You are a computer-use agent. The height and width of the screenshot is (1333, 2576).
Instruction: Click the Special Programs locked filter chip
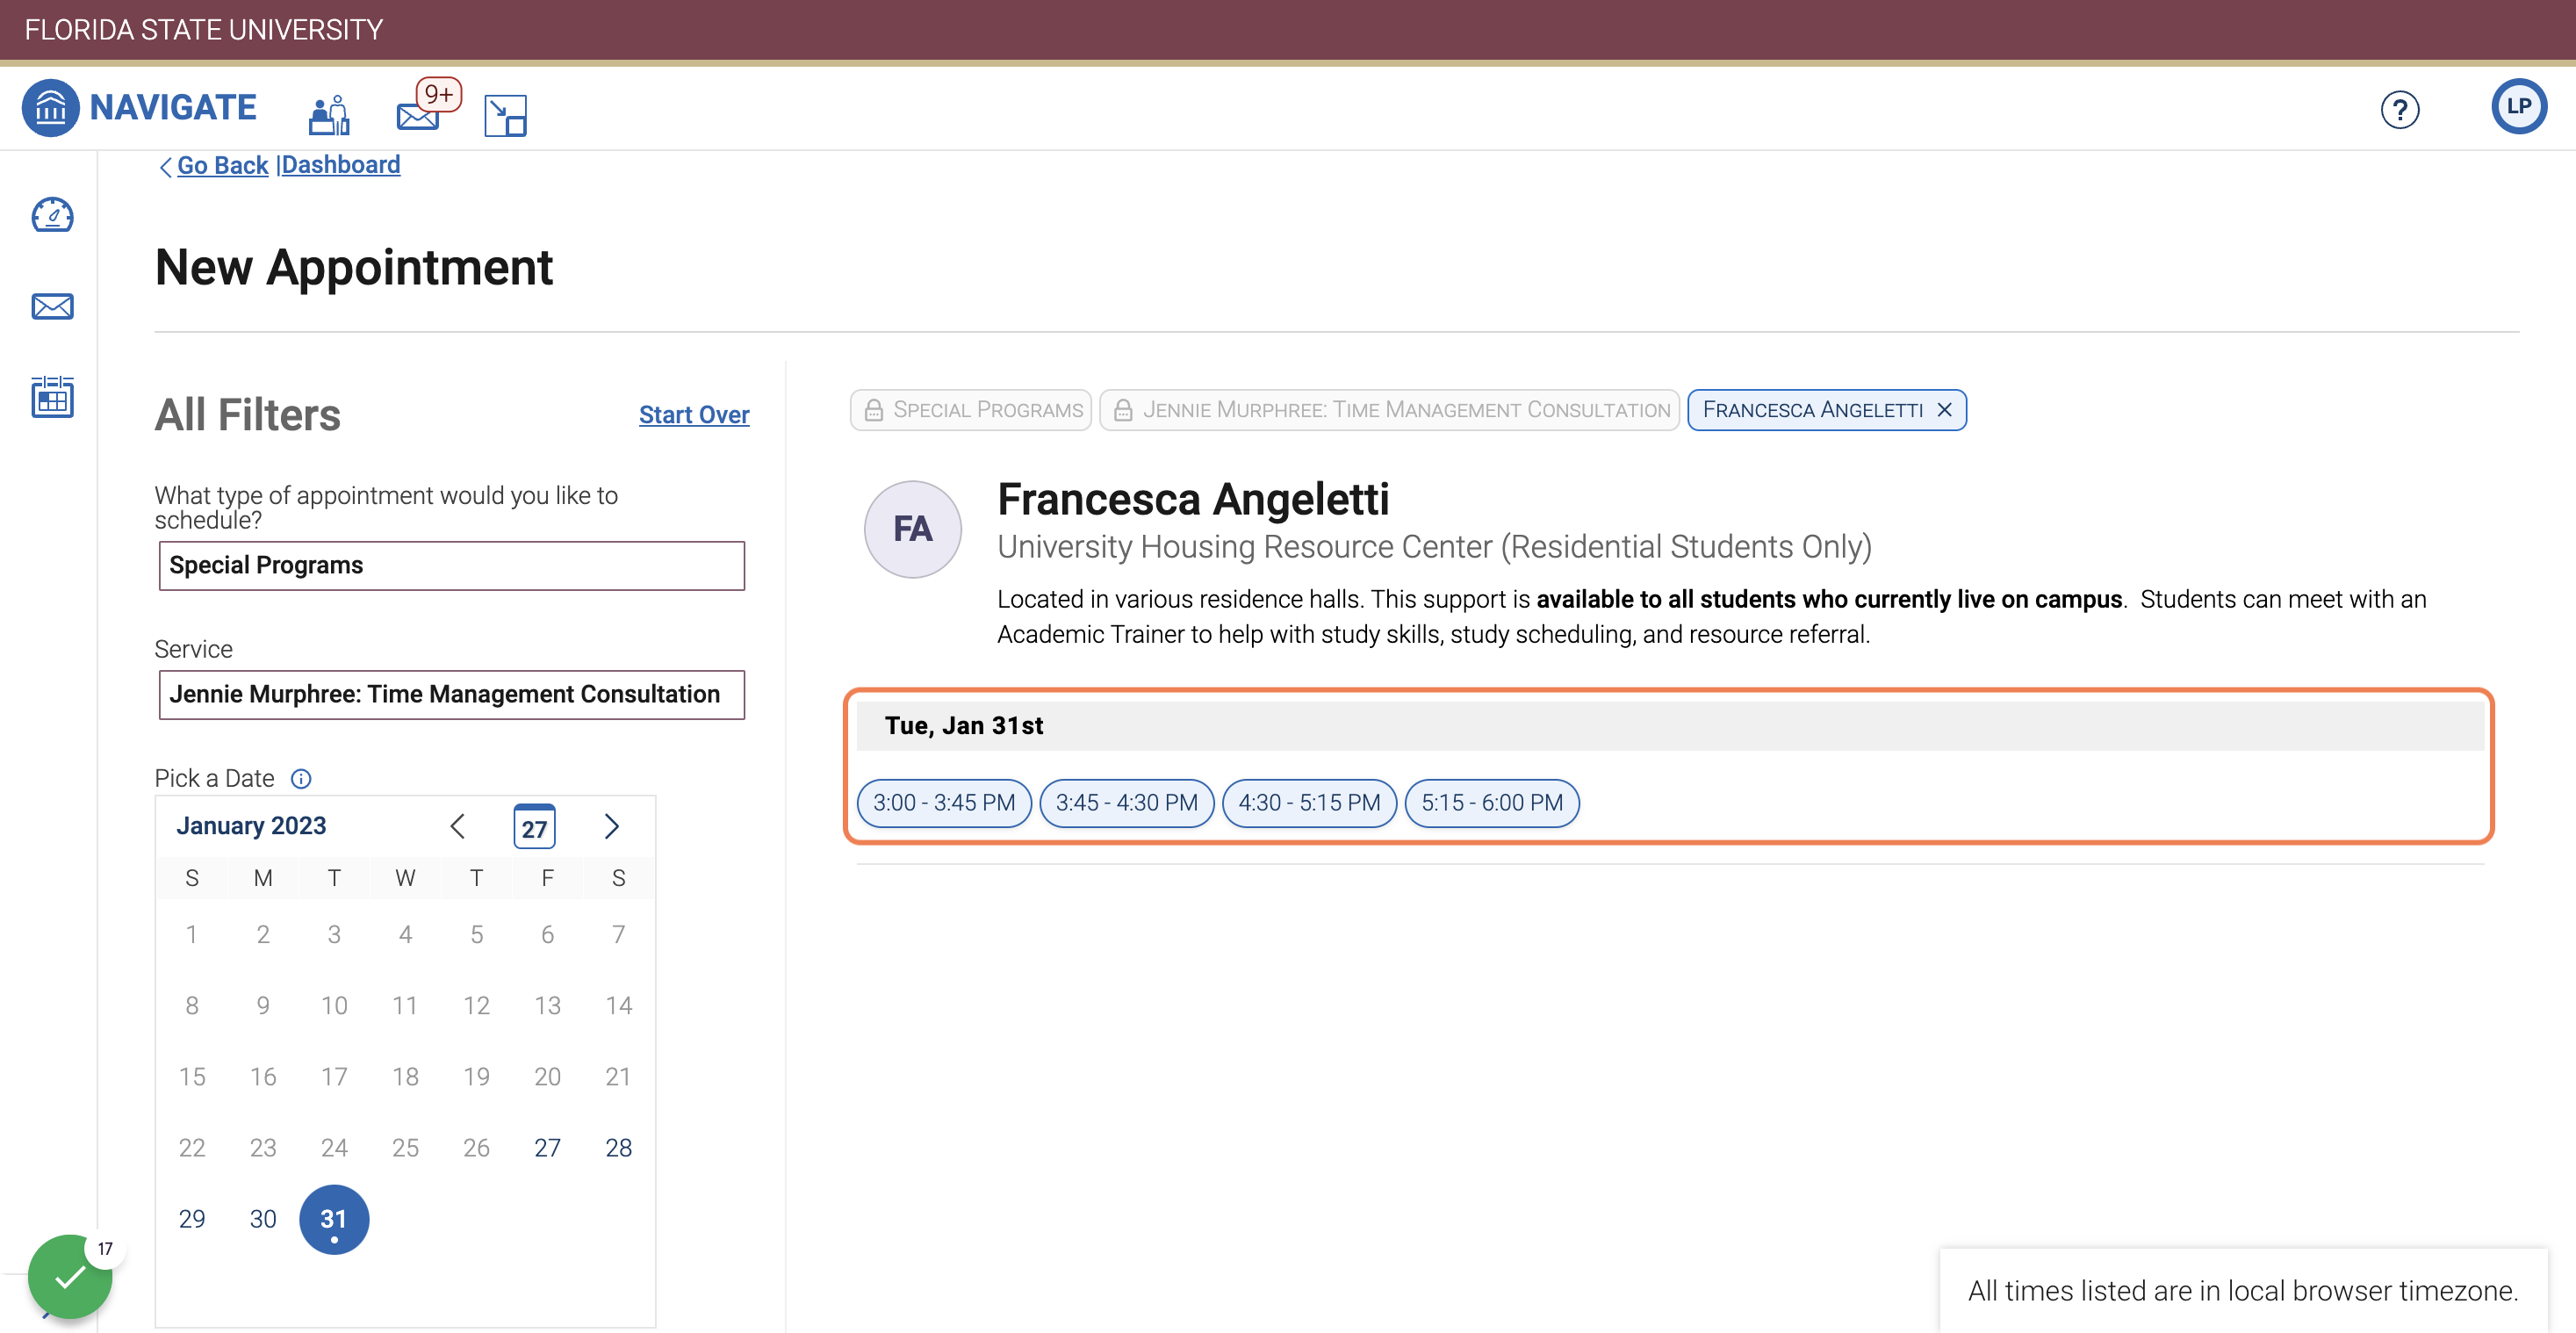[971, 410]
